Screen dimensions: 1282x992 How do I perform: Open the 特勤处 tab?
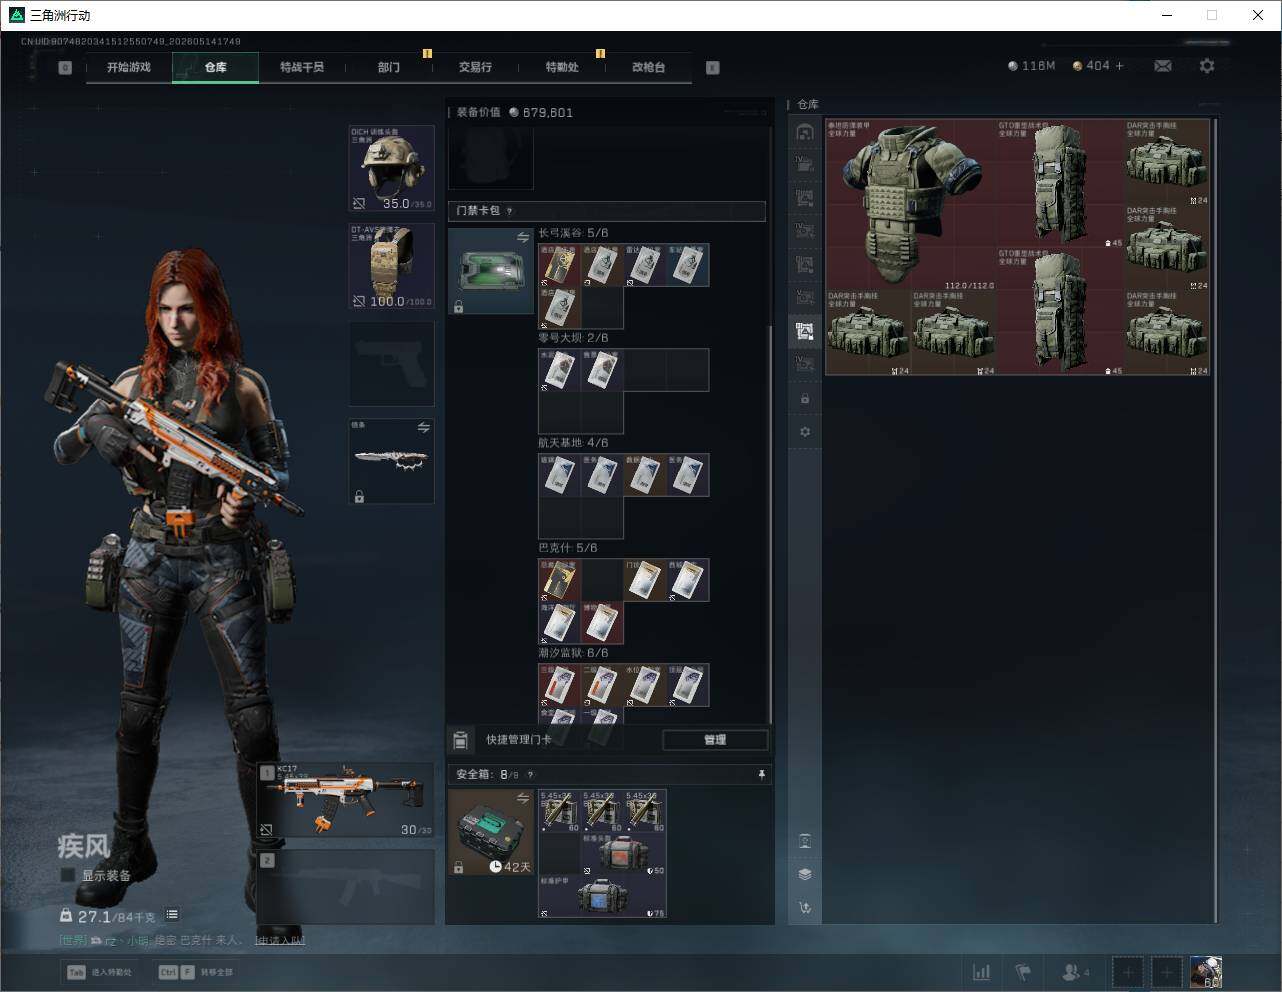pyautogui.click(x=562, y=67)
